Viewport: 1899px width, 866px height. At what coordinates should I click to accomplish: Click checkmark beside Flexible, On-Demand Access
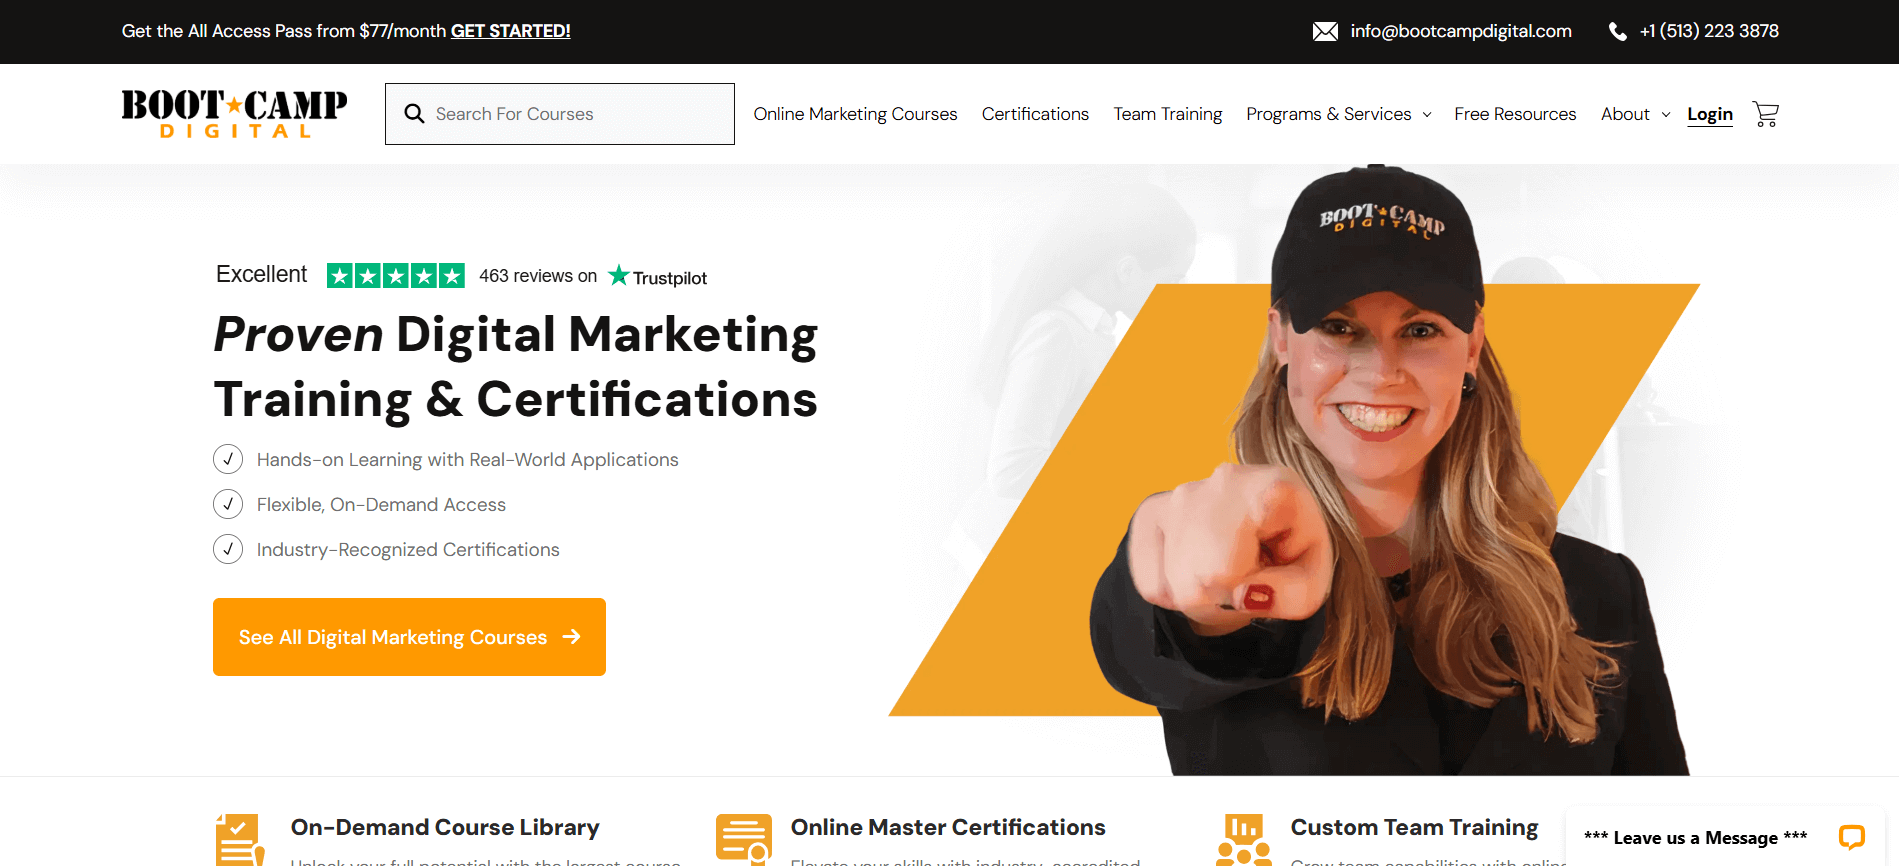pyautogui.click(x=228, y=504)
